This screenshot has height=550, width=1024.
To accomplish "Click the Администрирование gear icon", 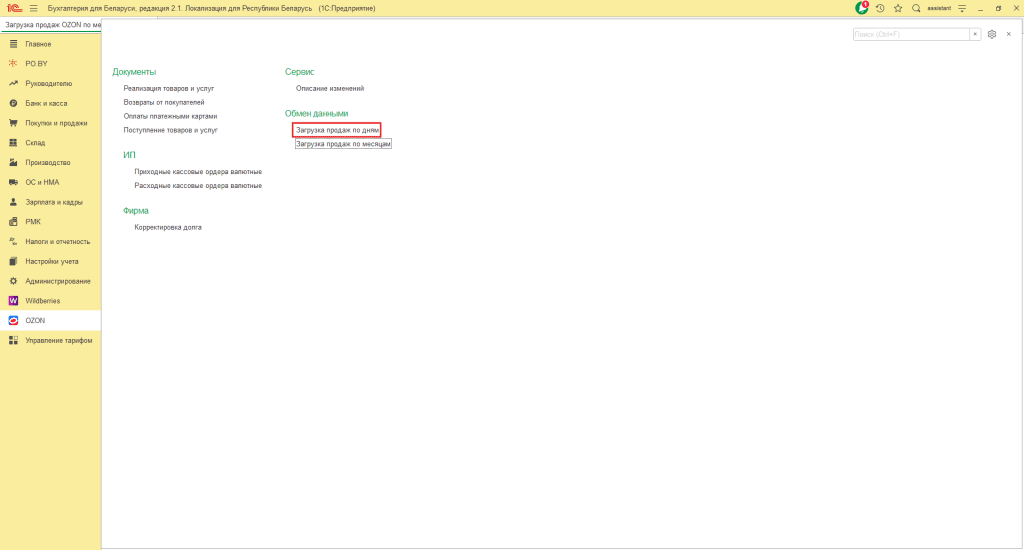I will click(x=13, y=281).
